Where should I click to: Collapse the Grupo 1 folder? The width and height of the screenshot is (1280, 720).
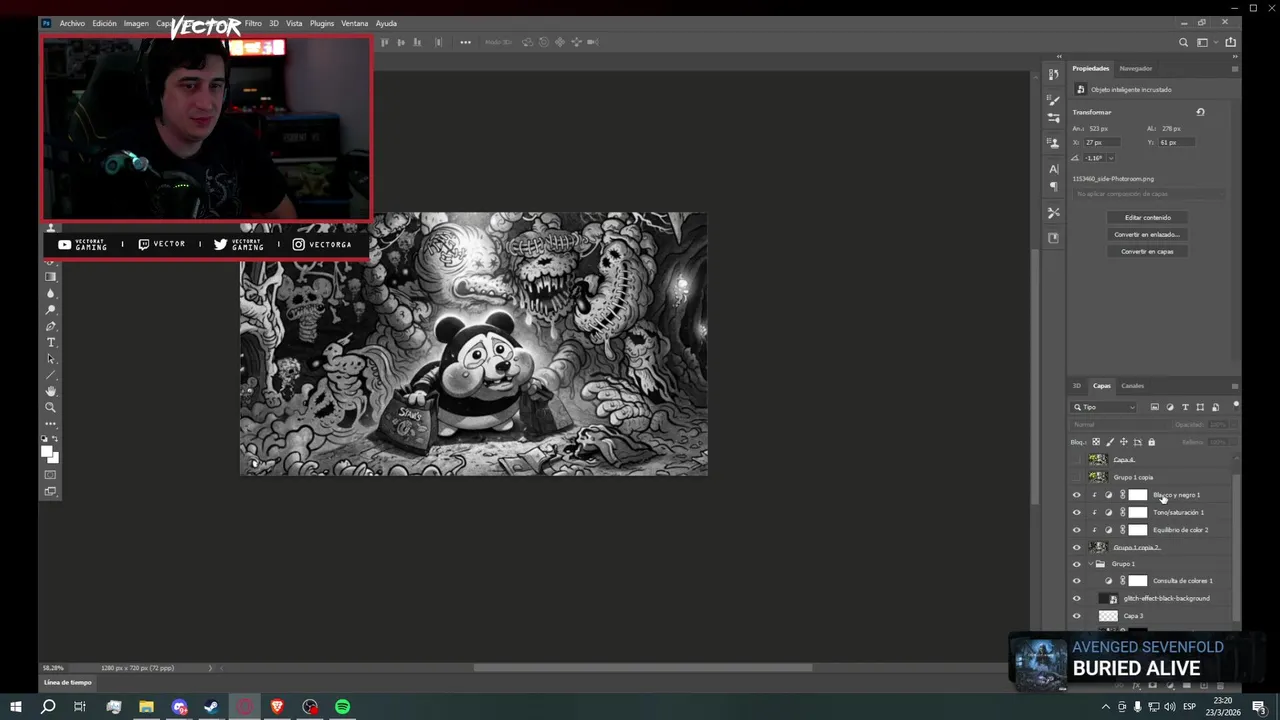coord(1090,564)
